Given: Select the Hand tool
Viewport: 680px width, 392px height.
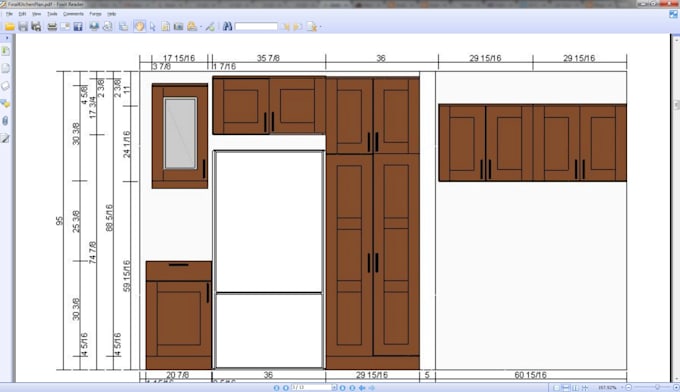Looking at the screenshot, I should point(139,26).
